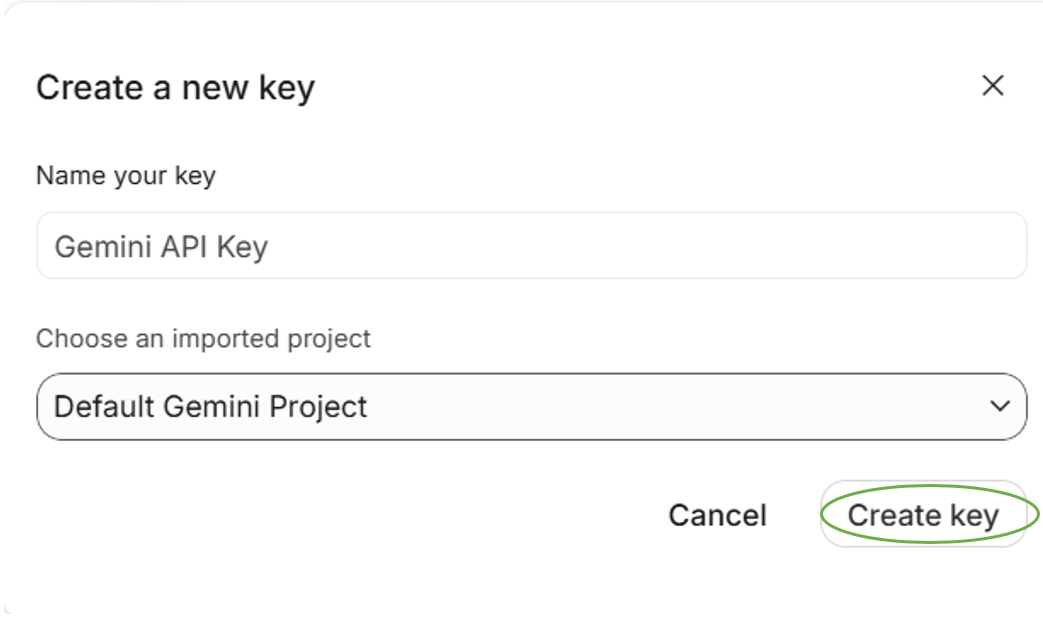Click the X icon at dialog top
The height and width of the screenshot is (622, 1043).
point(992,86)
